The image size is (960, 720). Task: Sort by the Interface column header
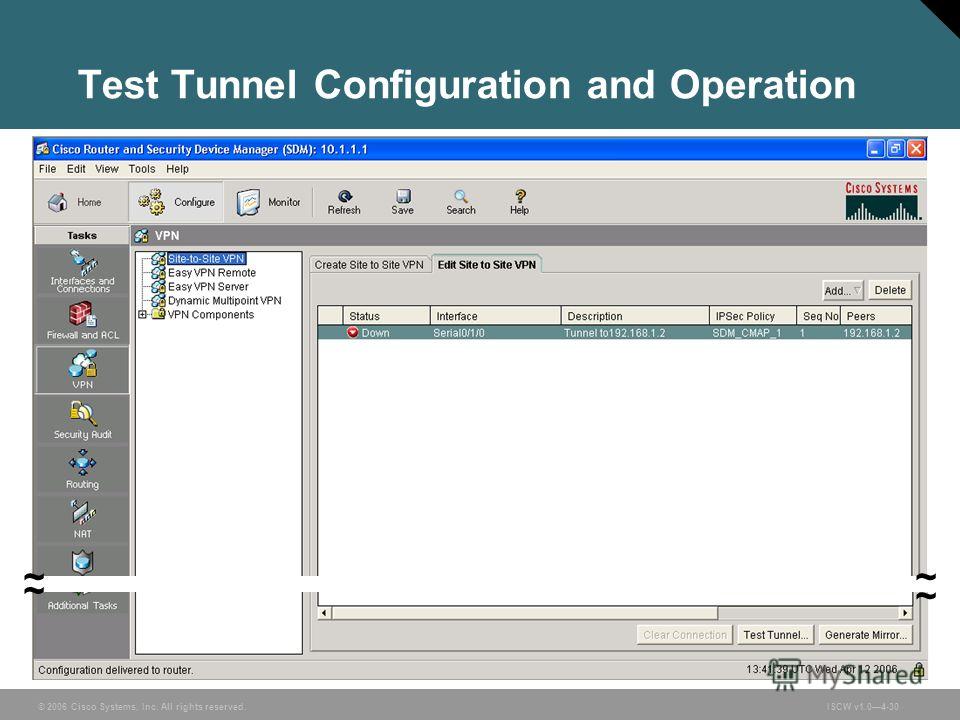point(495,316)
